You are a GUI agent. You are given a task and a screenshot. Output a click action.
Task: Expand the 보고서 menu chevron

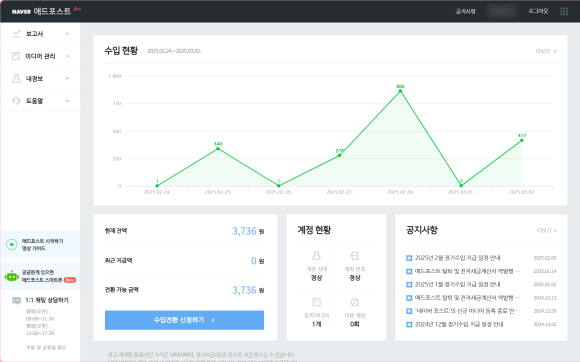click(x=67, y=34)
